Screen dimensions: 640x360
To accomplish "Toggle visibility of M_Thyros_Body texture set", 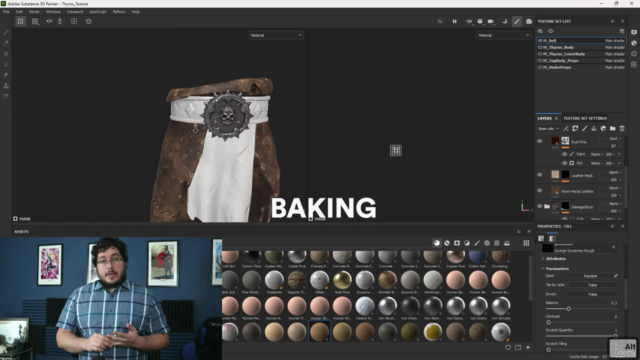I will click(540, 47).
